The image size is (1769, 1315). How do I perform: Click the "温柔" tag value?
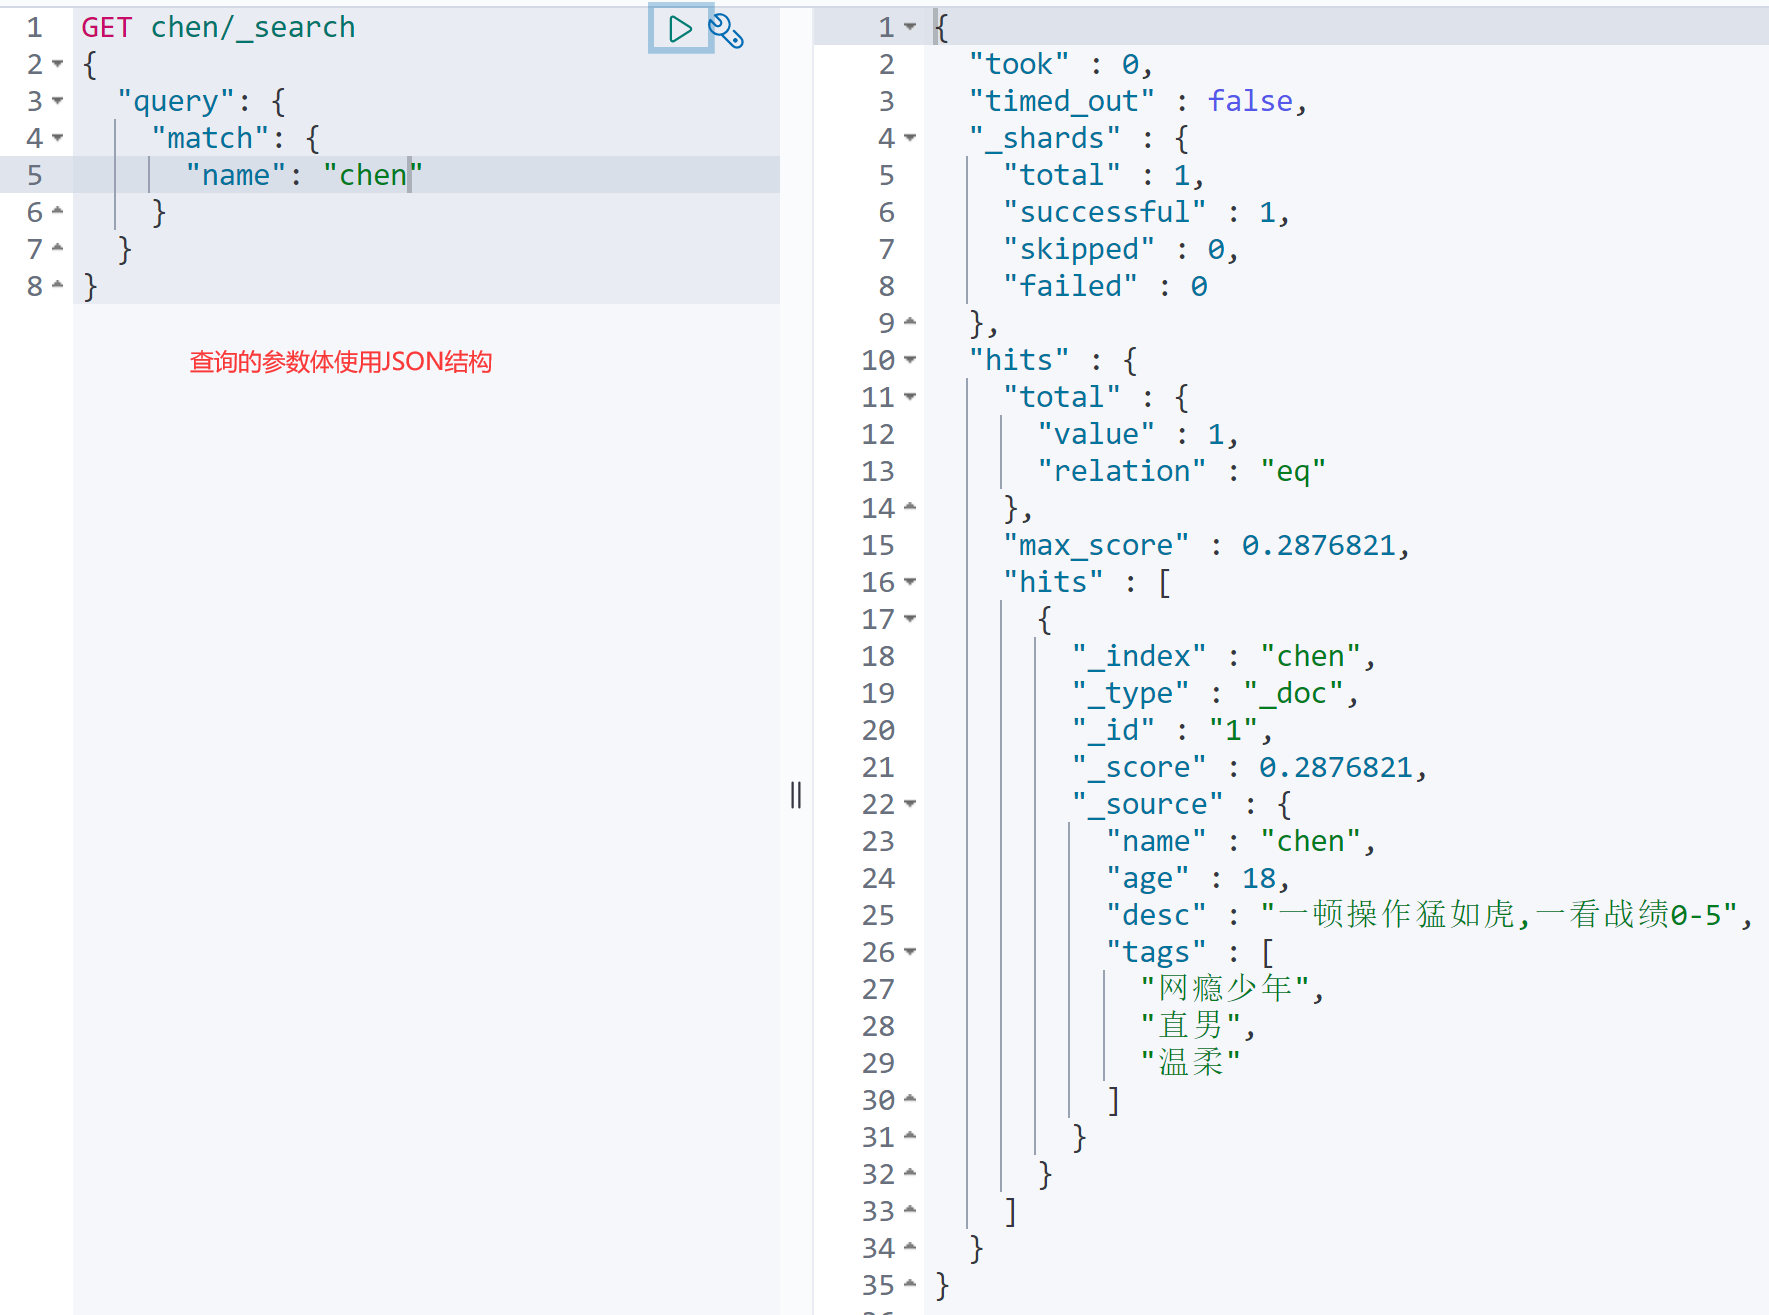click(x=1190, y=1063)
